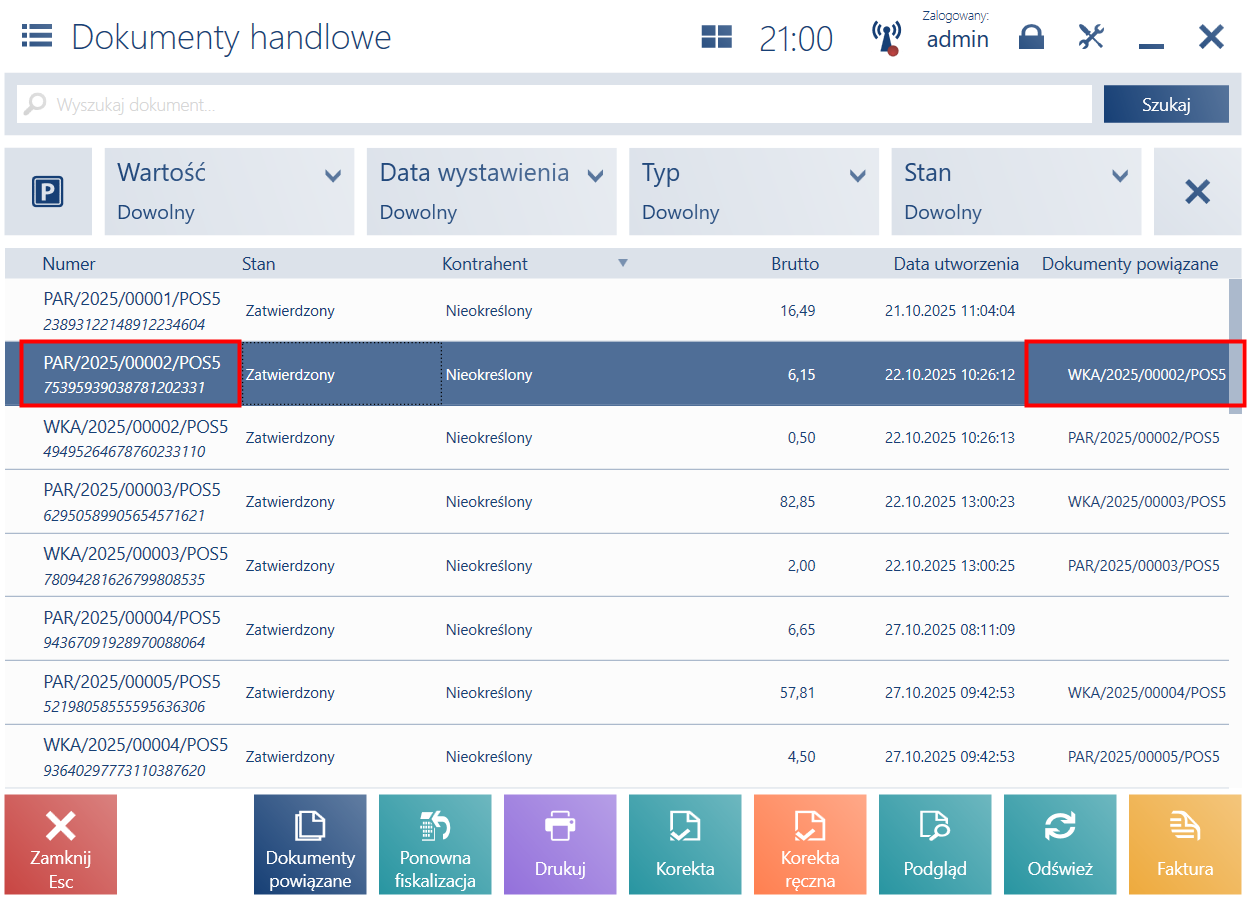Toggle the parked documents P filter
Image resolution: width=1248 pixels, height=900 pixels.
click(x=48, y=192)
